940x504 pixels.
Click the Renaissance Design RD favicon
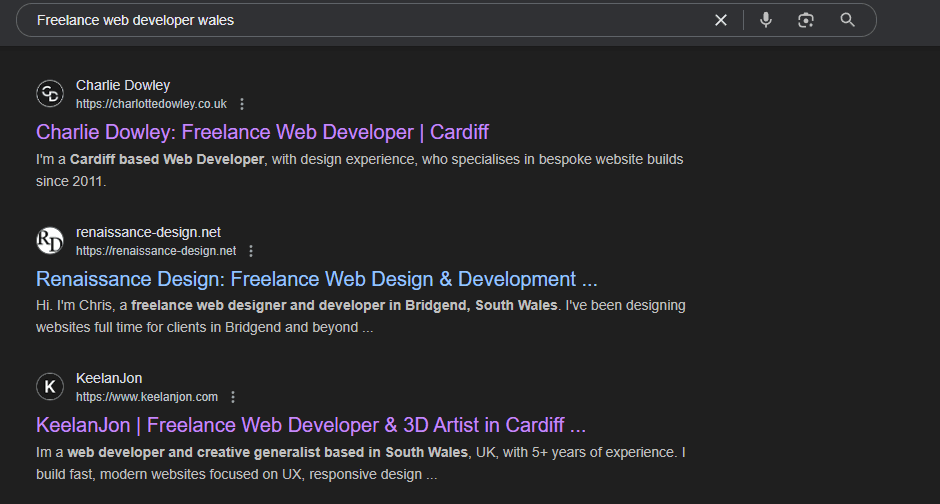50,240
